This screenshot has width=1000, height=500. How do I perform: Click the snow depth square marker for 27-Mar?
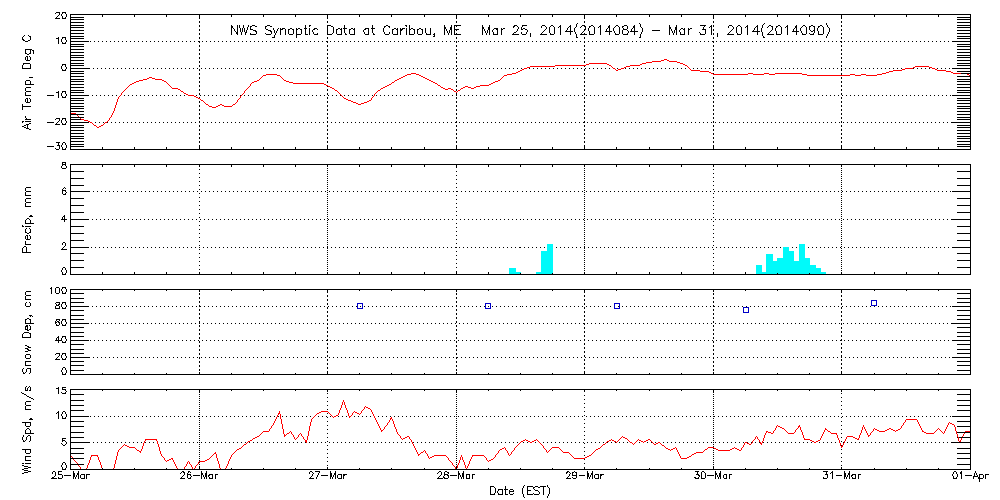(360, 306)
